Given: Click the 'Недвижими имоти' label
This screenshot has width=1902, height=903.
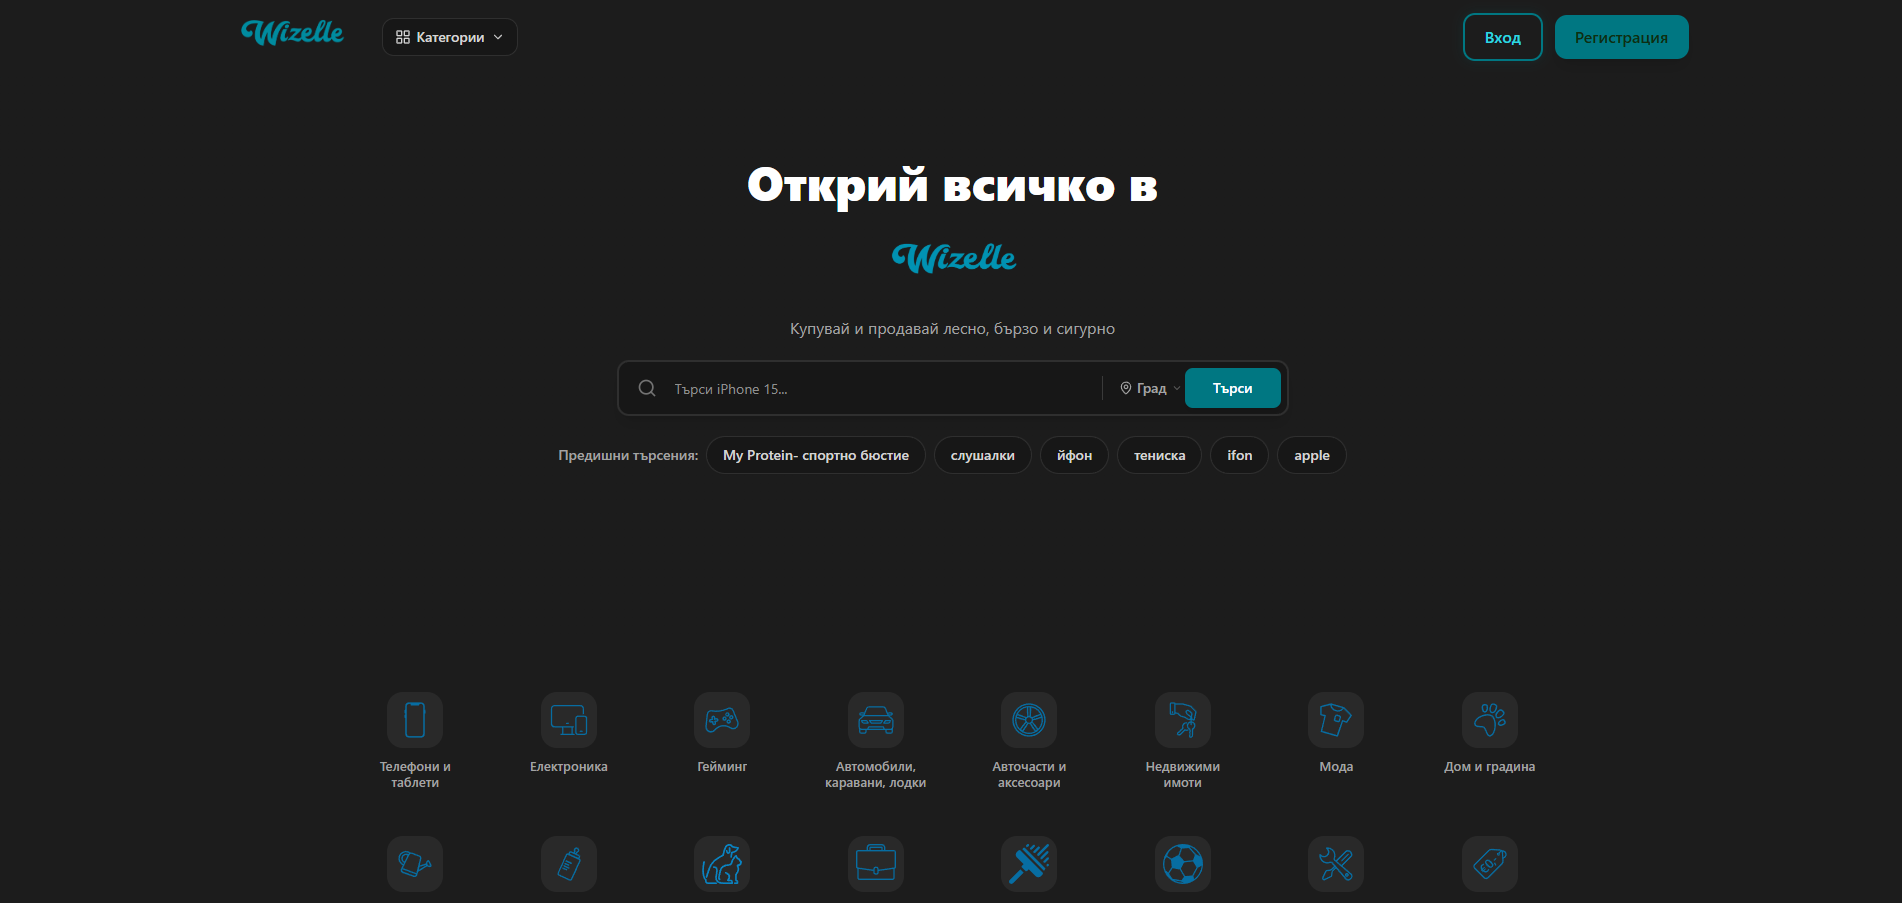Looking at the screenshot, I should click(x=1183, y=775).
